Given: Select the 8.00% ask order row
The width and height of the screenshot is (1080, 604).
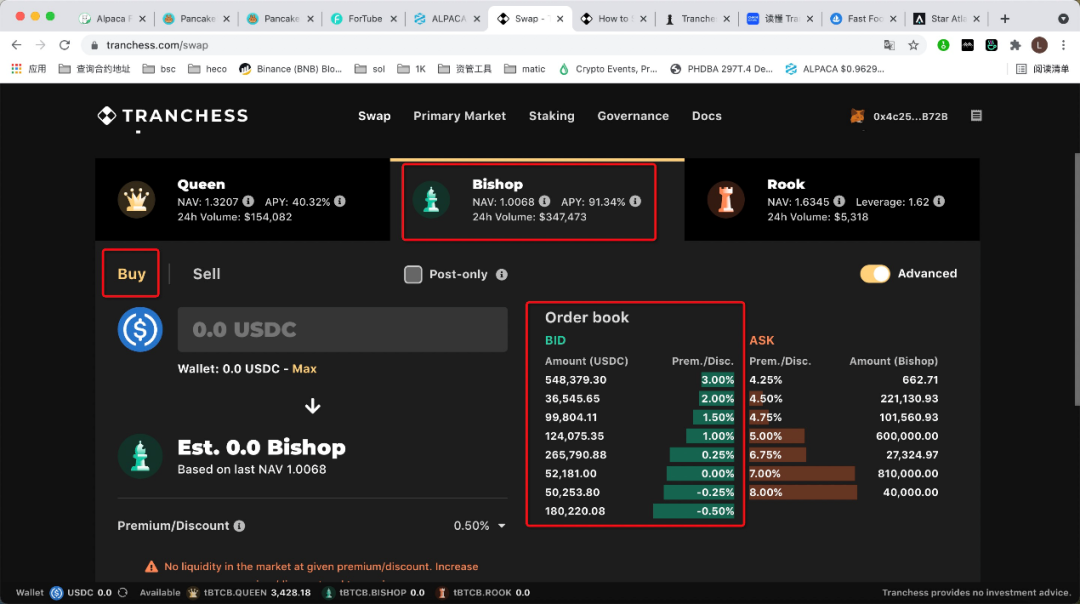Looking at the screenshot, I should (x=844, y=492).
